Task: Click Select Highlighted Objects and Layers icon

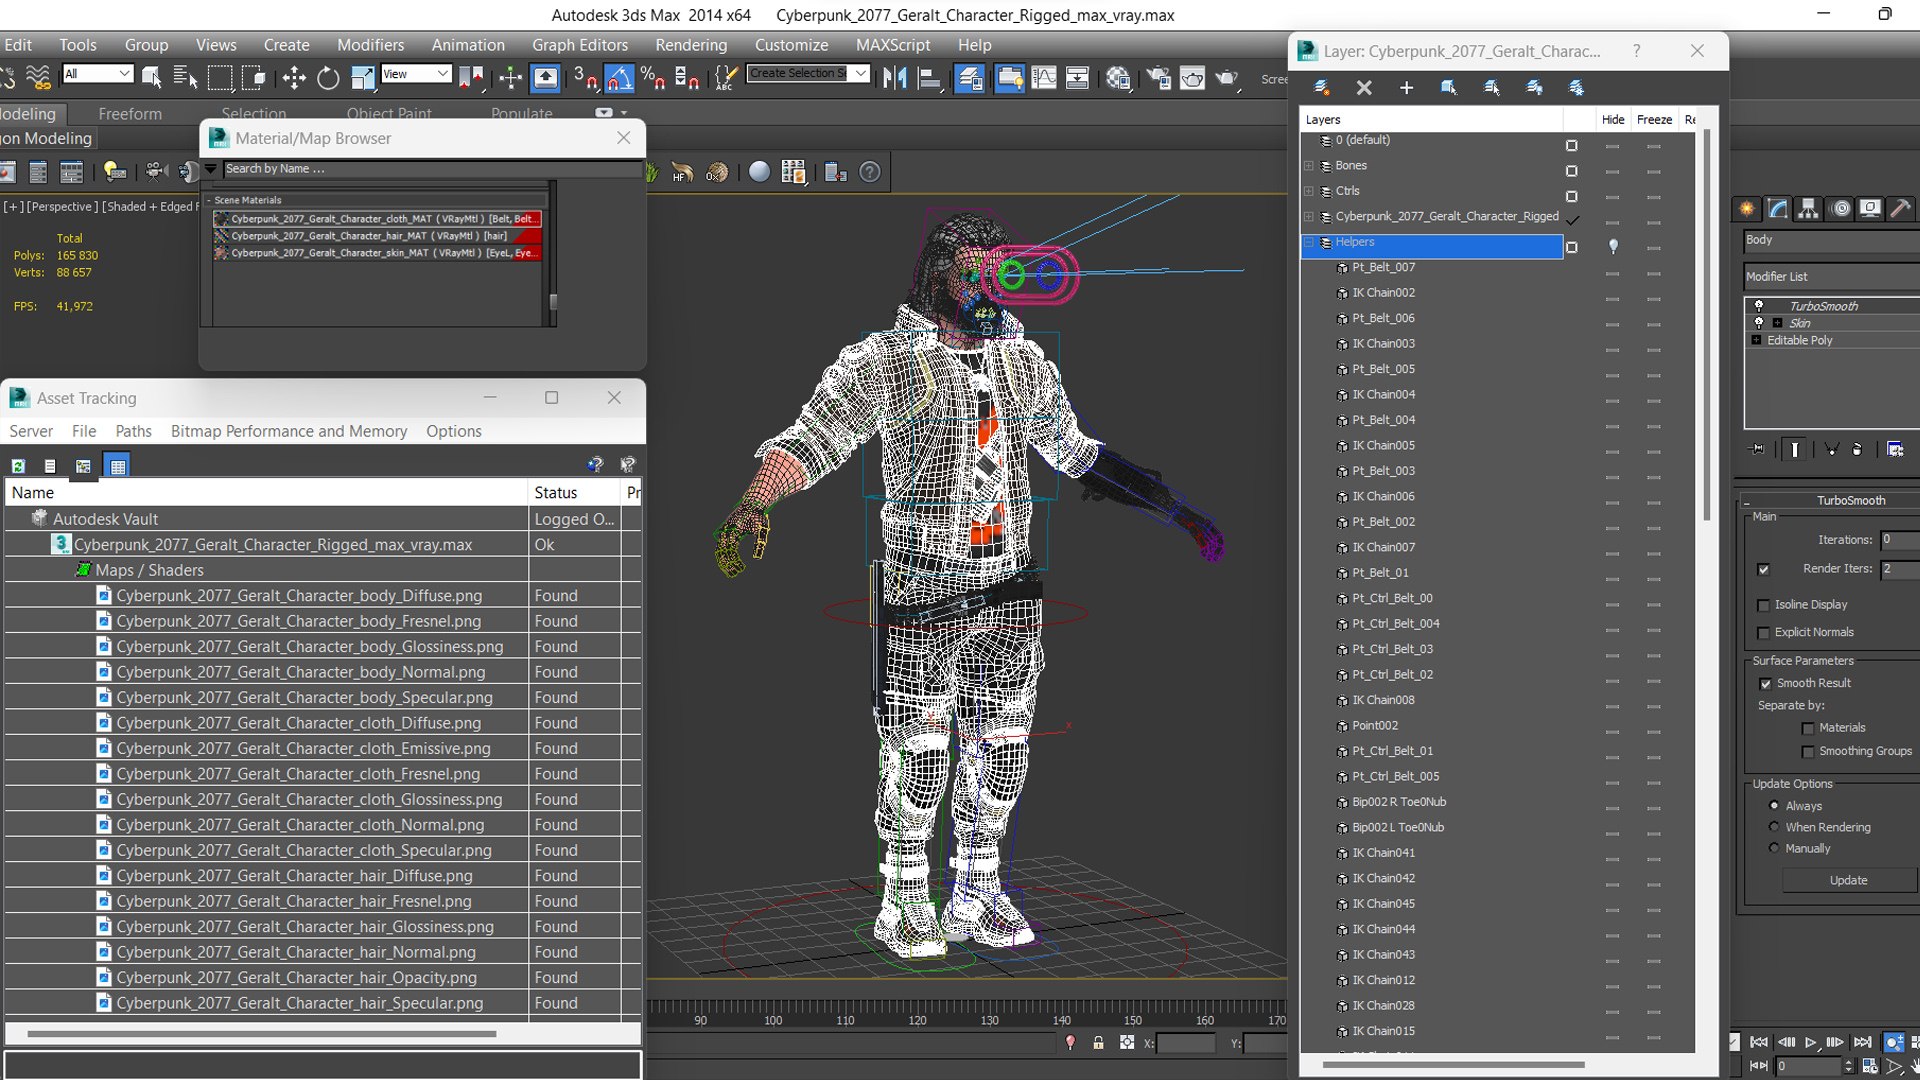Action: coord(1449,88)
